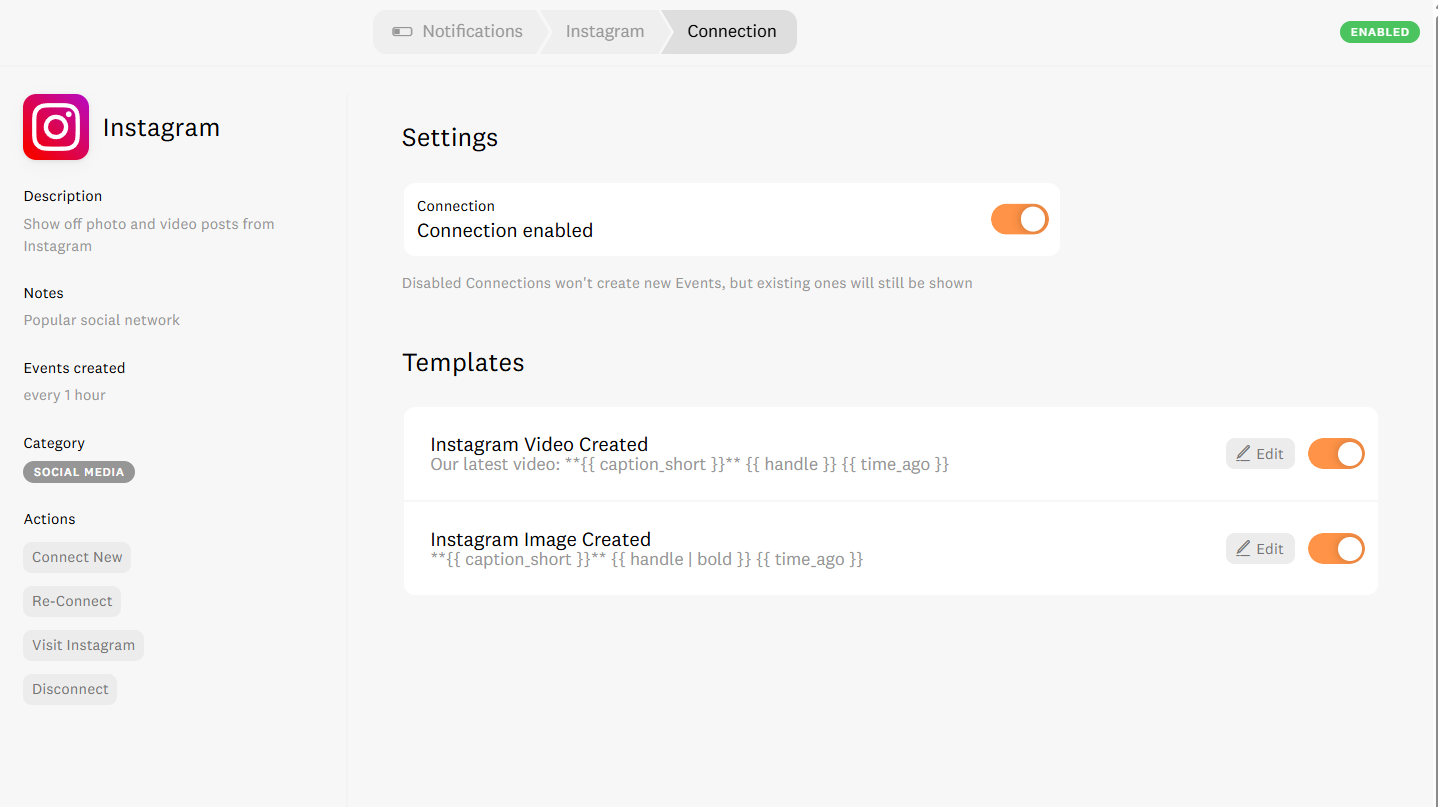Turn off Instagram Video Created template toggle
The width and height of the screenshot is (1438, 807).
(x=1336, y=454)
